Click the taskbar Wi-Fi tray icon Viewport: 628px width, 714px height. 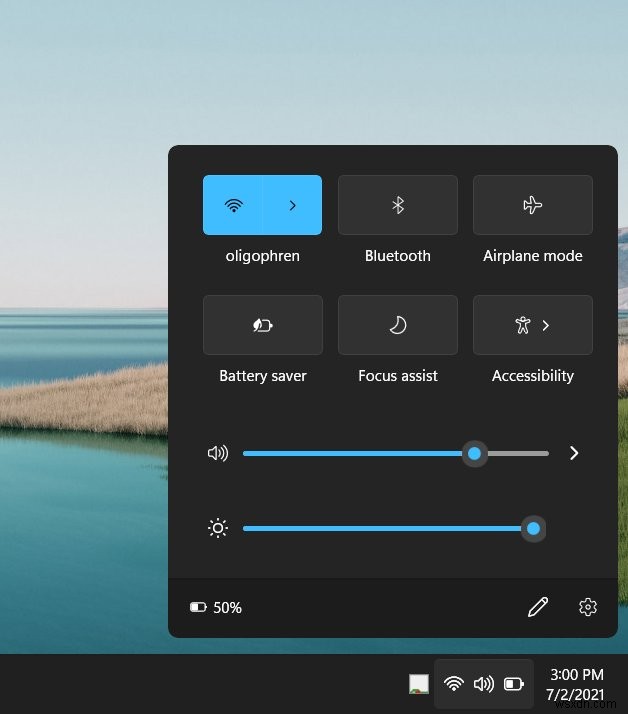454,683
